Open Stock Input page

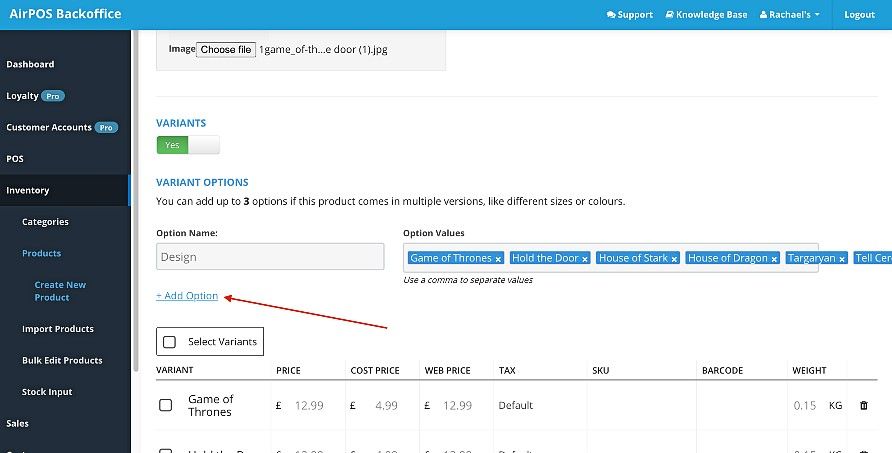47,392
